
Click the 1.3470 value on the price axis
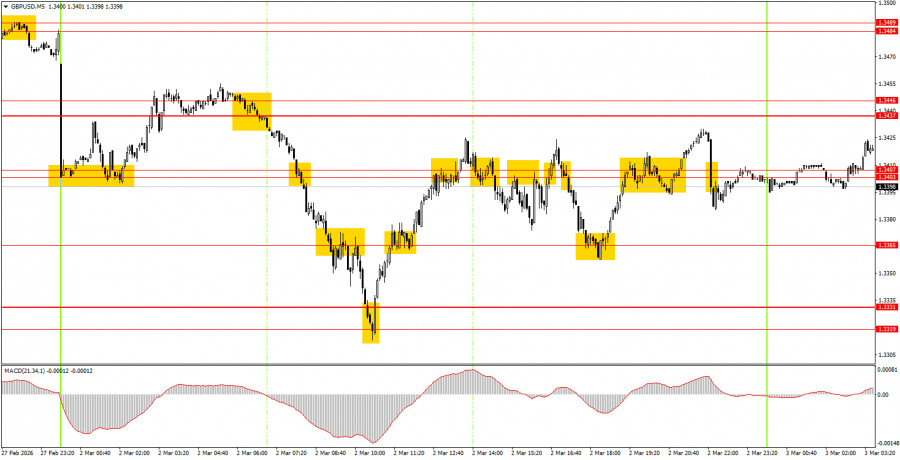886,57
